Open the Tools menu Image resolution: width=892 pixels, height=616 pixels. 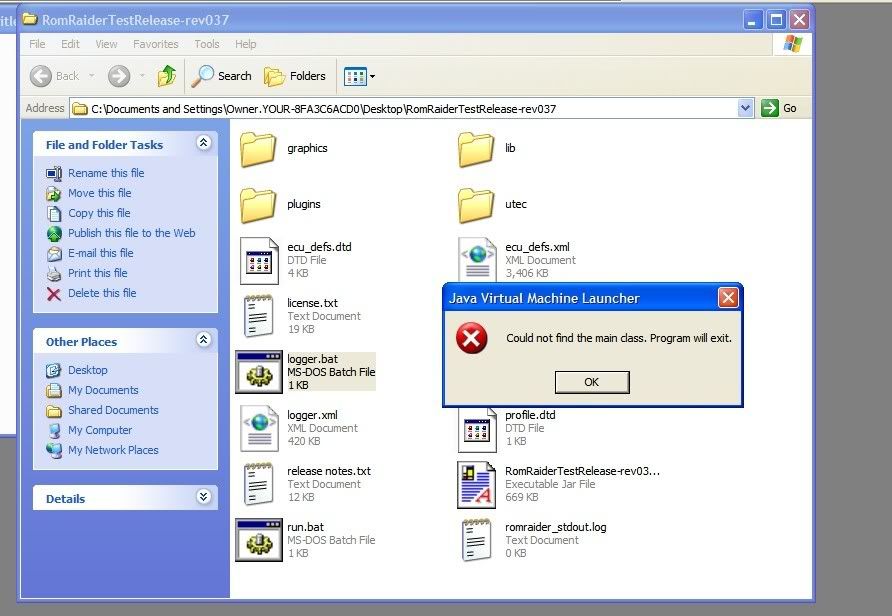pos(207,44)
